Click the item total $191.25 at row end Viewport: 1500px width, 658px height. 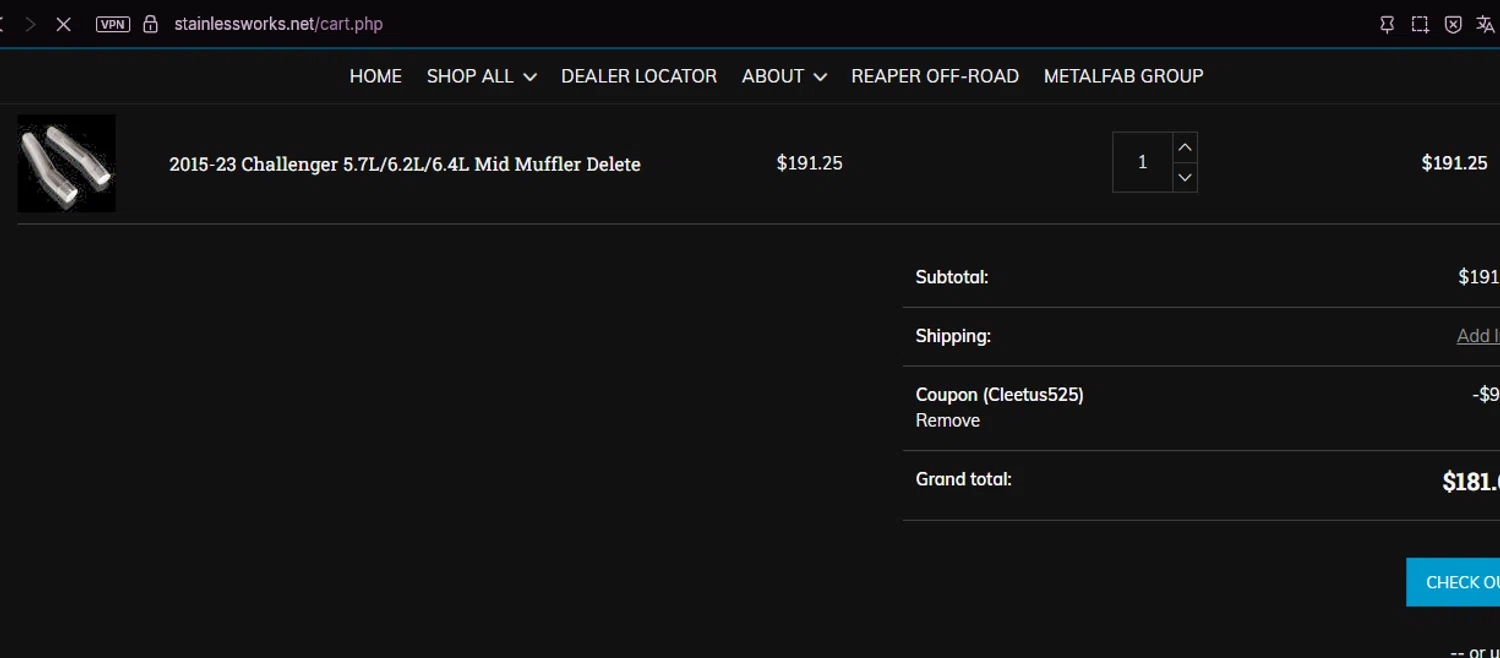(x=1455, y=163)
